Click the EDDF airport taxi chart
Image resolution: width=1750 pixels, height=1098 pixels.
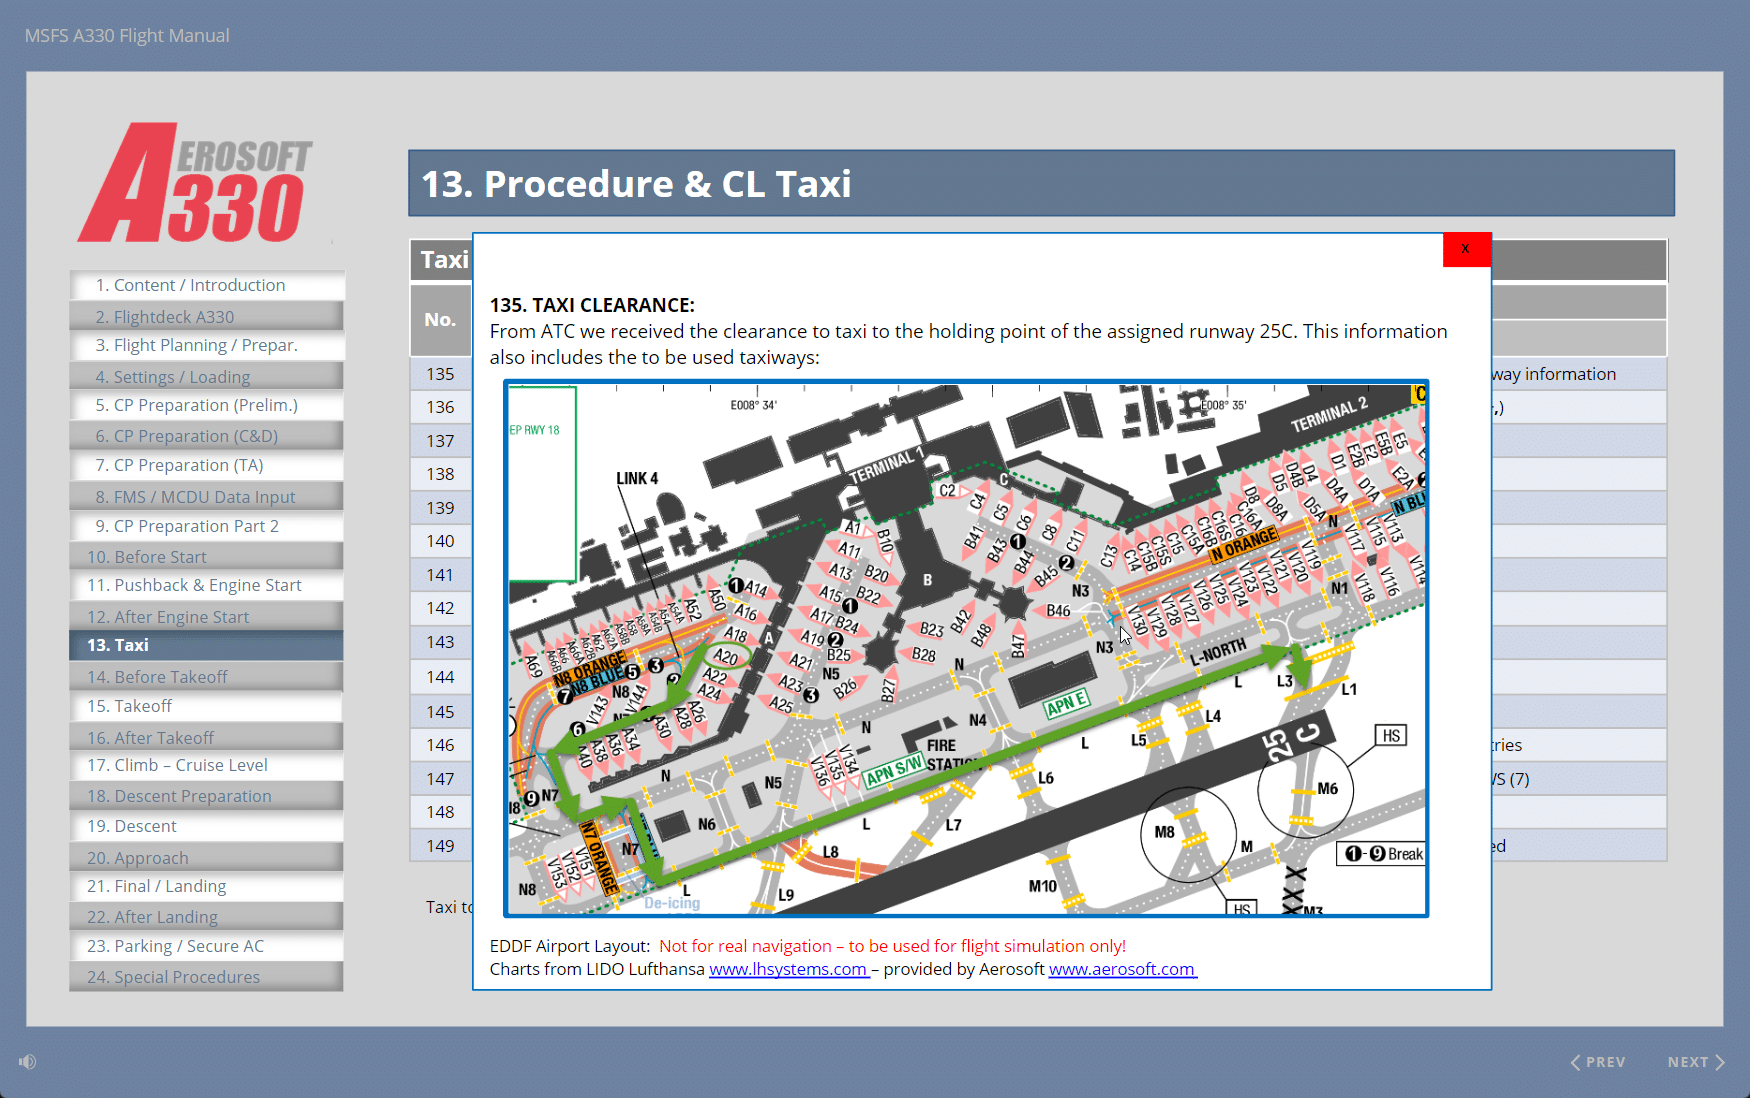pyautogui.click(x=966, y=648)
